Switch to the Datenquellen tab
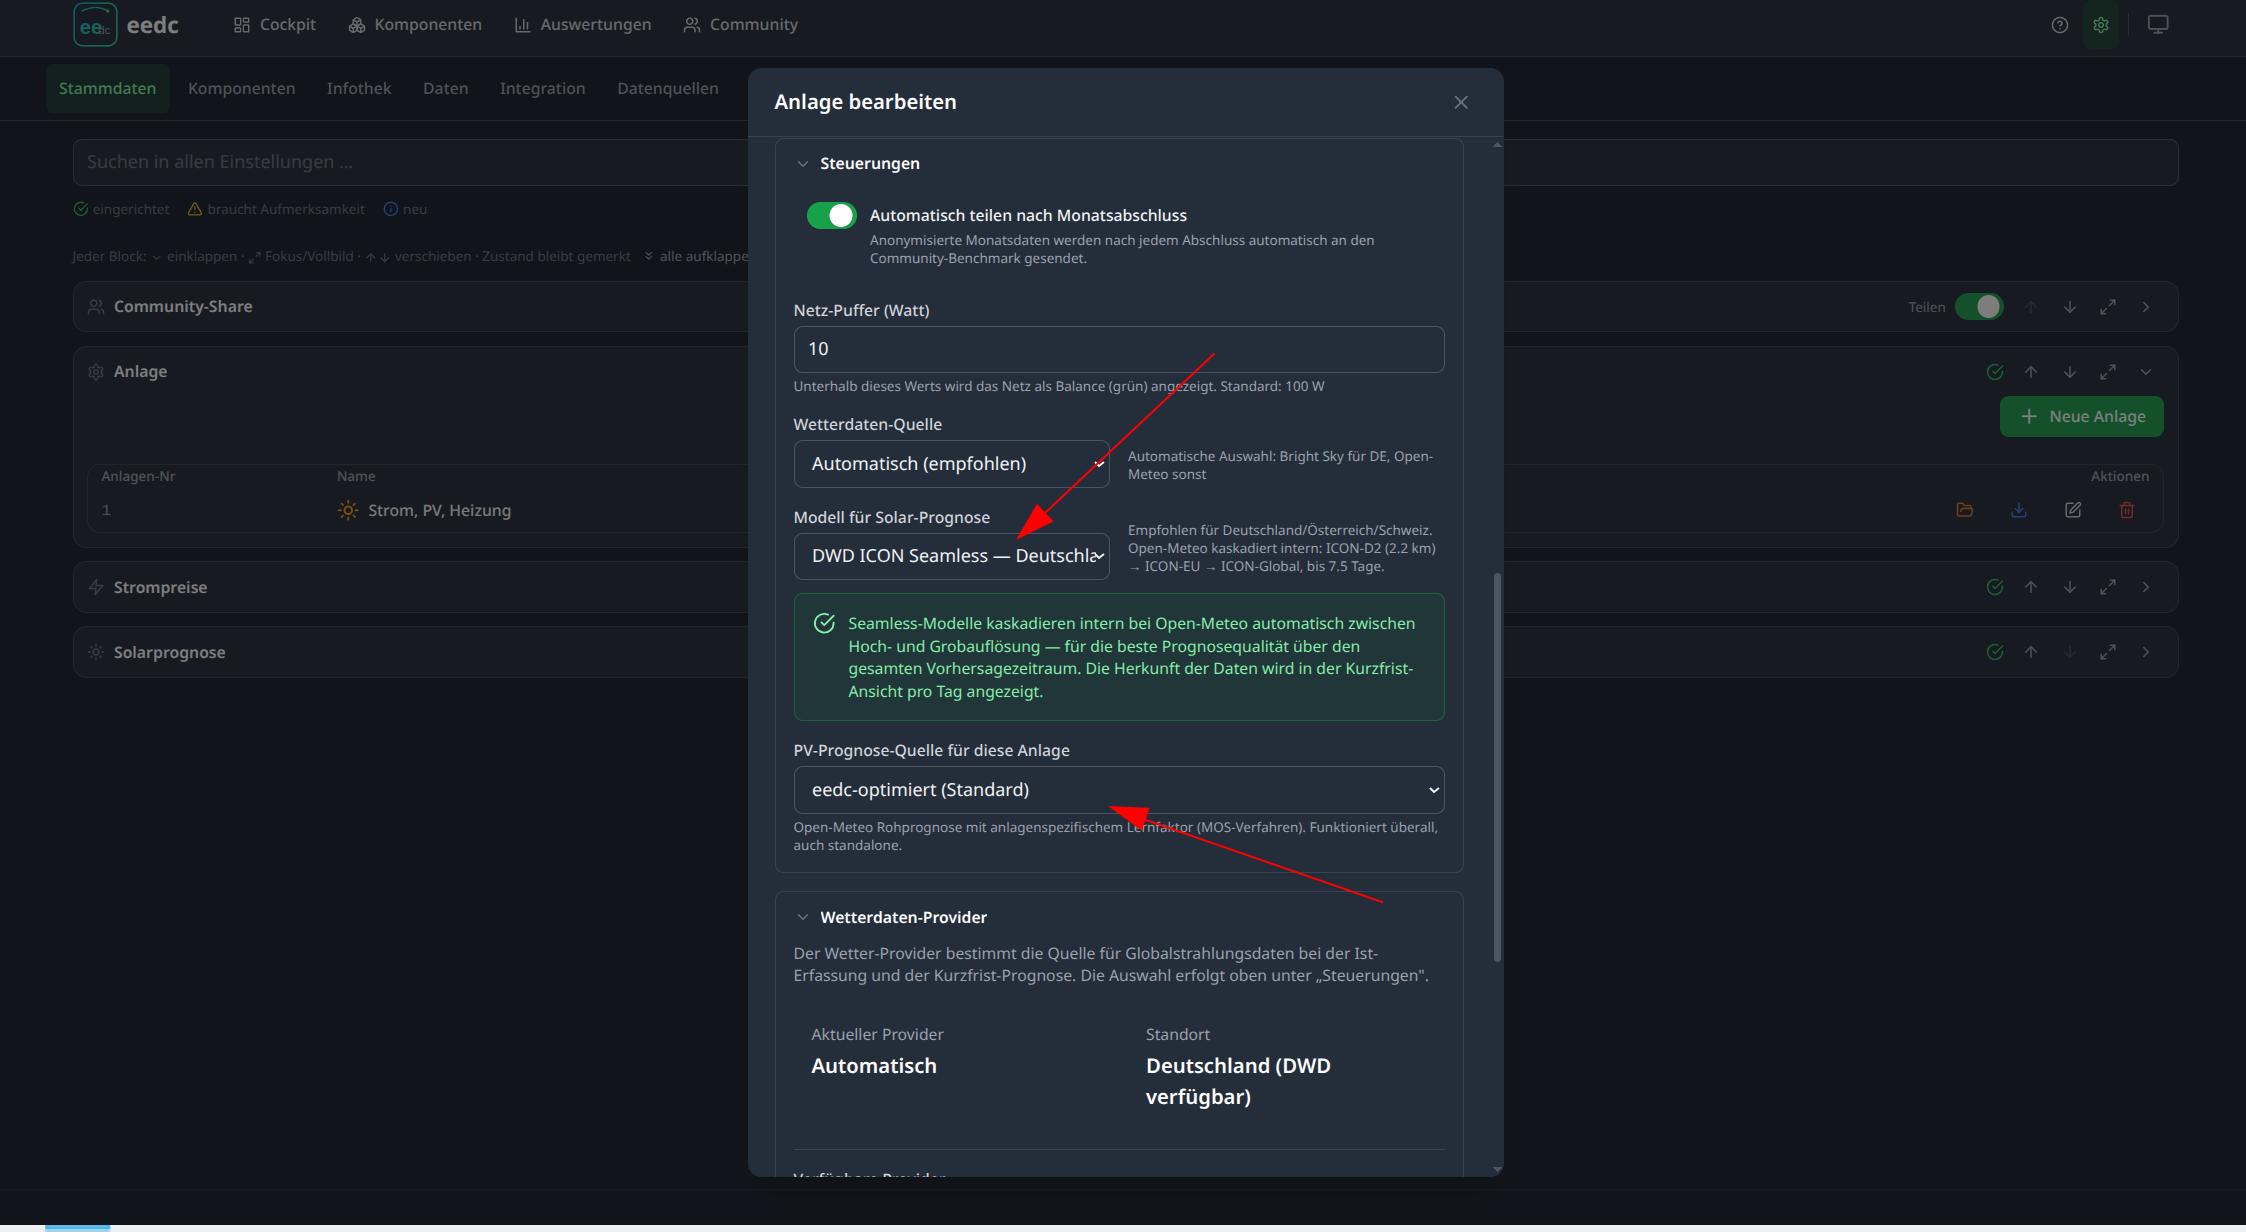The width and height of the screenshot is (2246, 1232). coord(668,88)
